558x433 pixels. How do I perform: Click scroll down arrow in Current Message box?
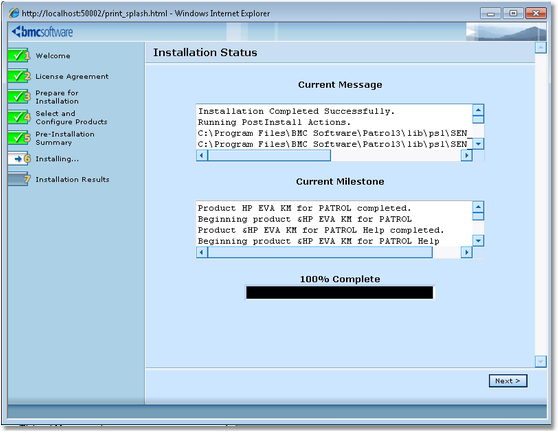[x=478, y=144]
